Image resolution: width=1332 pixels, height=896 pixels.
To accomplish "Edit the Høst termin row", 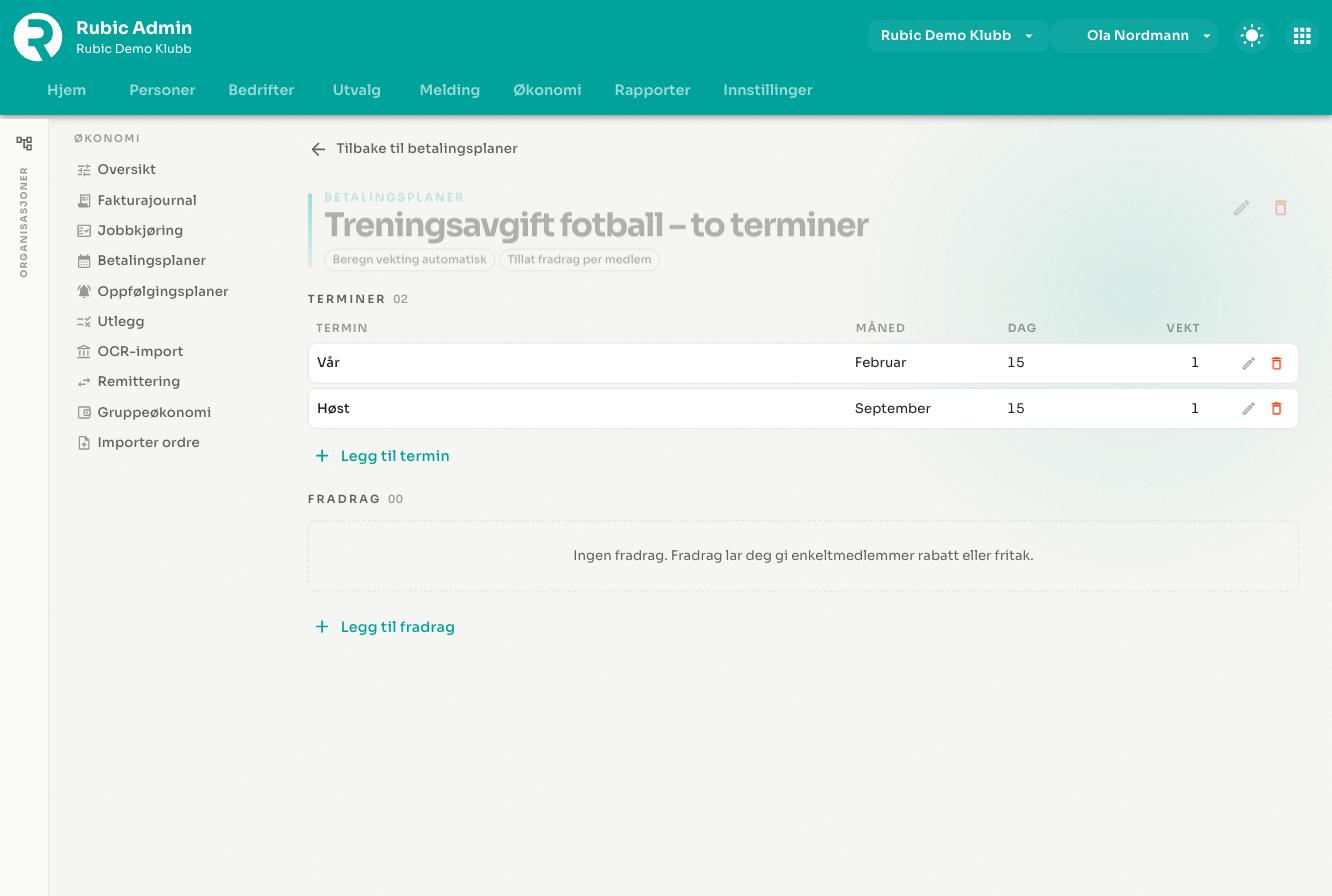I will (1248, 409).
